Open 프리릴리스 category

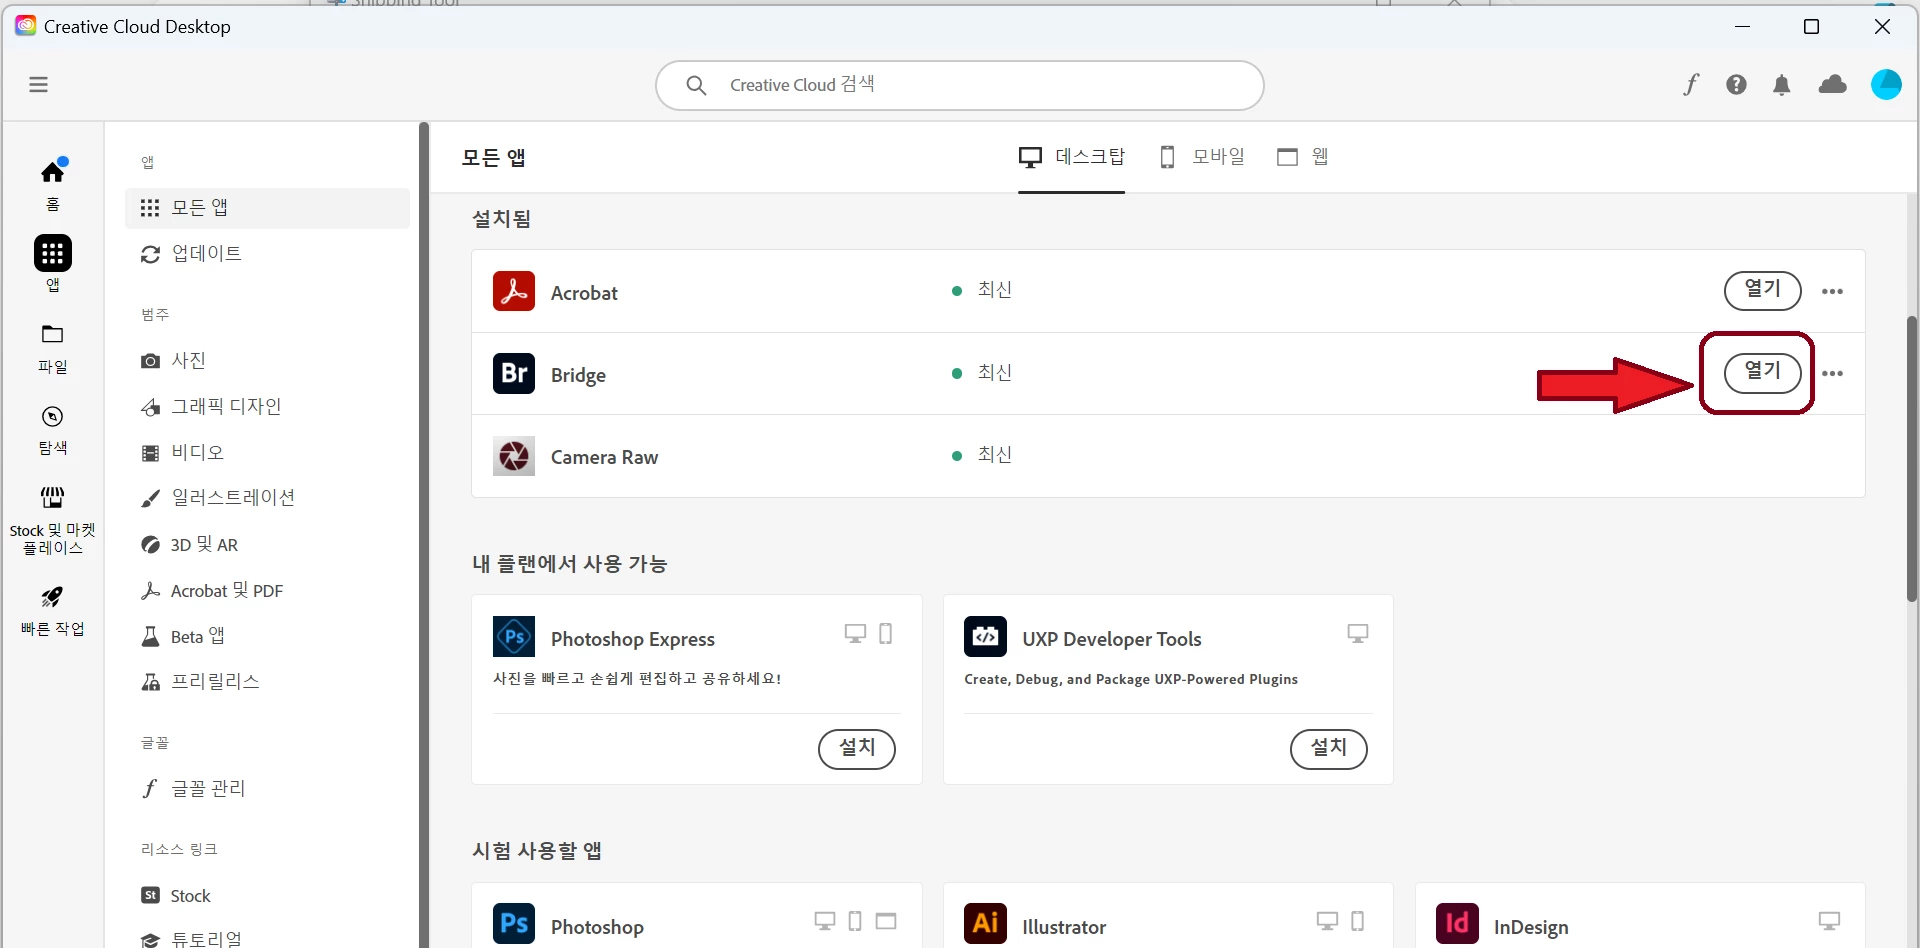200,682
